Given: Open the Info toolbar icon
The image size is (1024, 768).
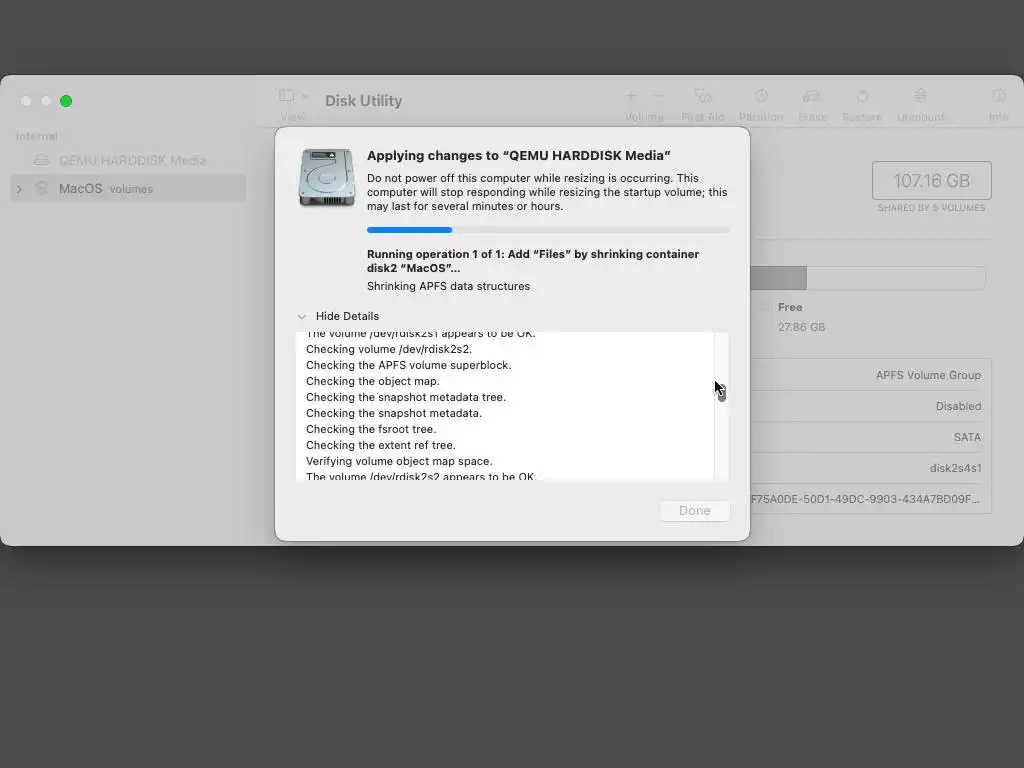Looking at the screenshot, I should (x=999, y=96).
